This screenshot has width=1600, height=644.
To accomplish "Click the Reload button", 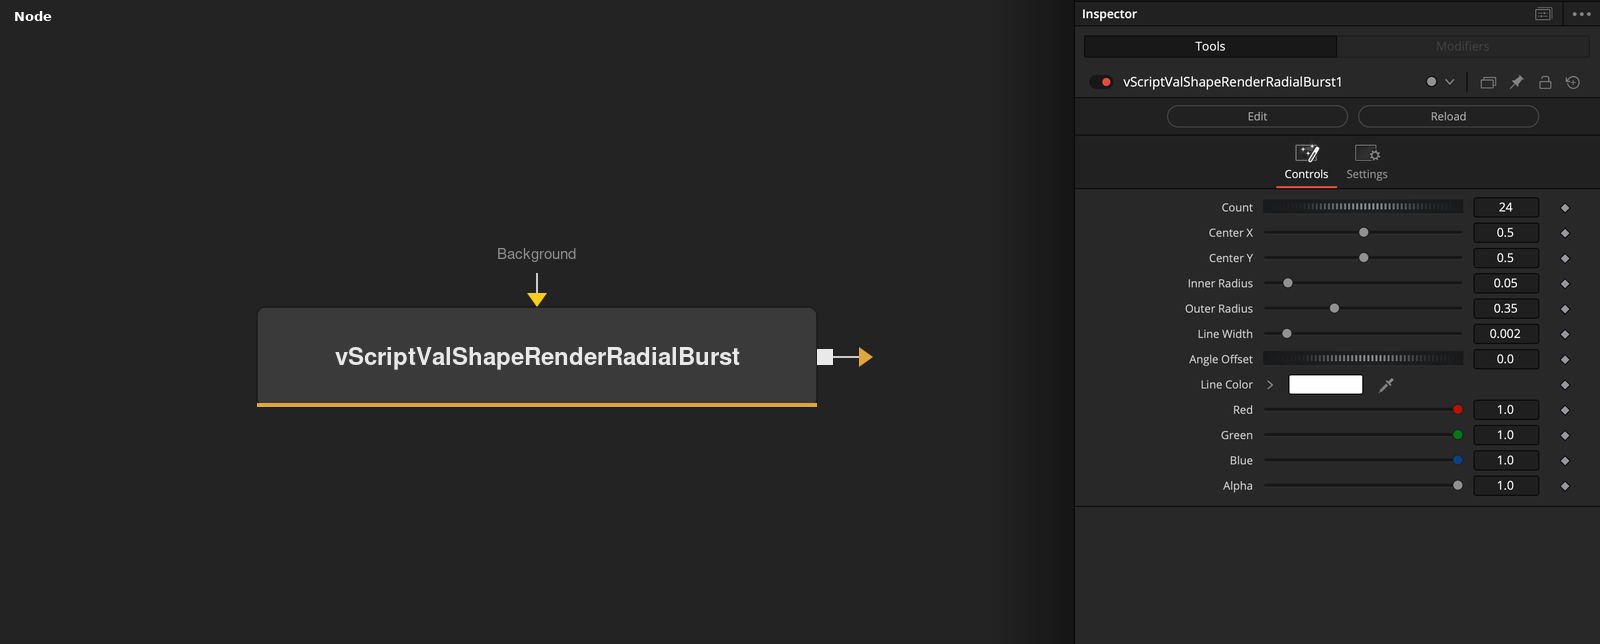I will pos(1448,116).
